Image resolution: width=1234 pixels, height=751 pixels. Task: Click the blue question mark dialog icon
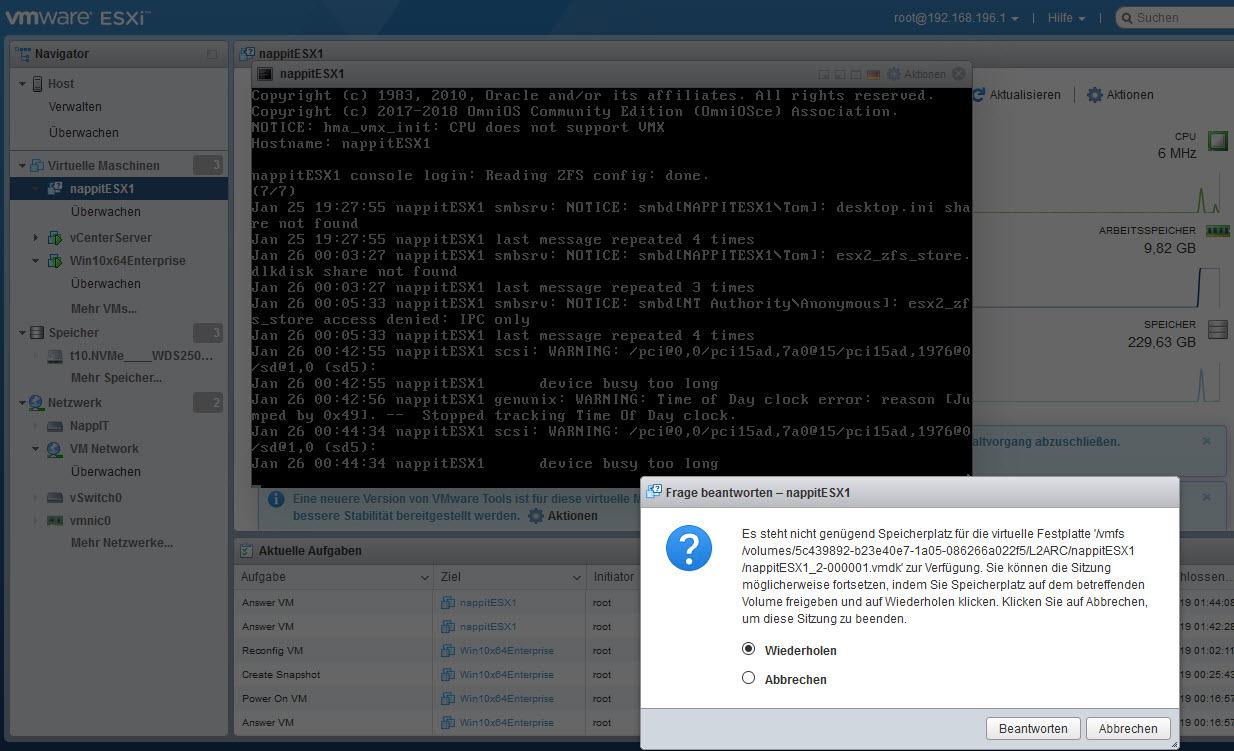coord(689,550)
